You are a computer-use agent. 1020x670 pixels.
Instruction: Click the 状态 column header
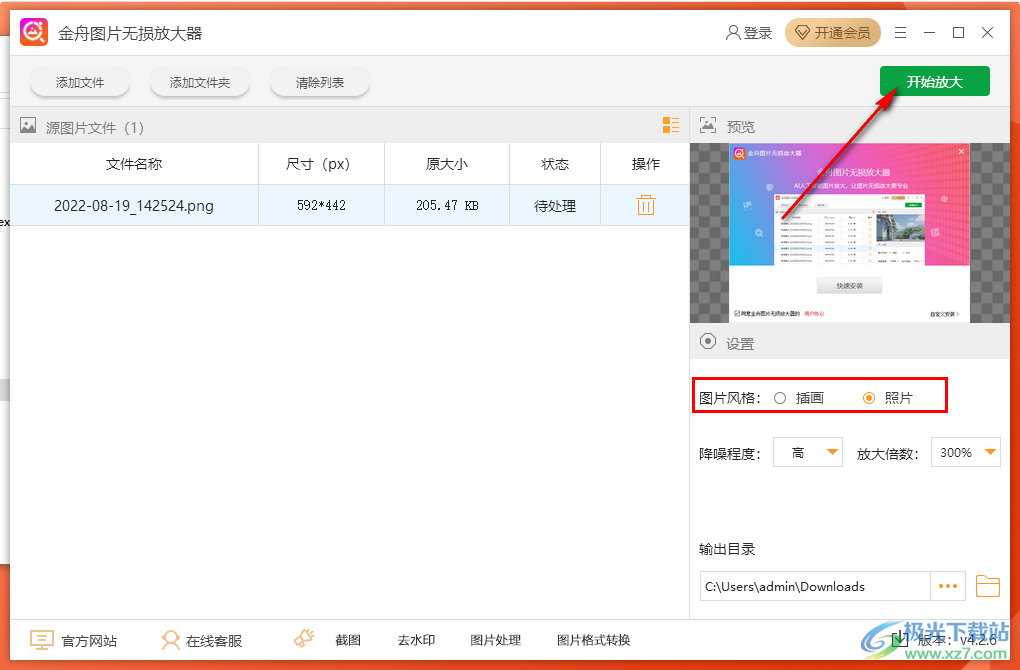[x=555, y=164]
